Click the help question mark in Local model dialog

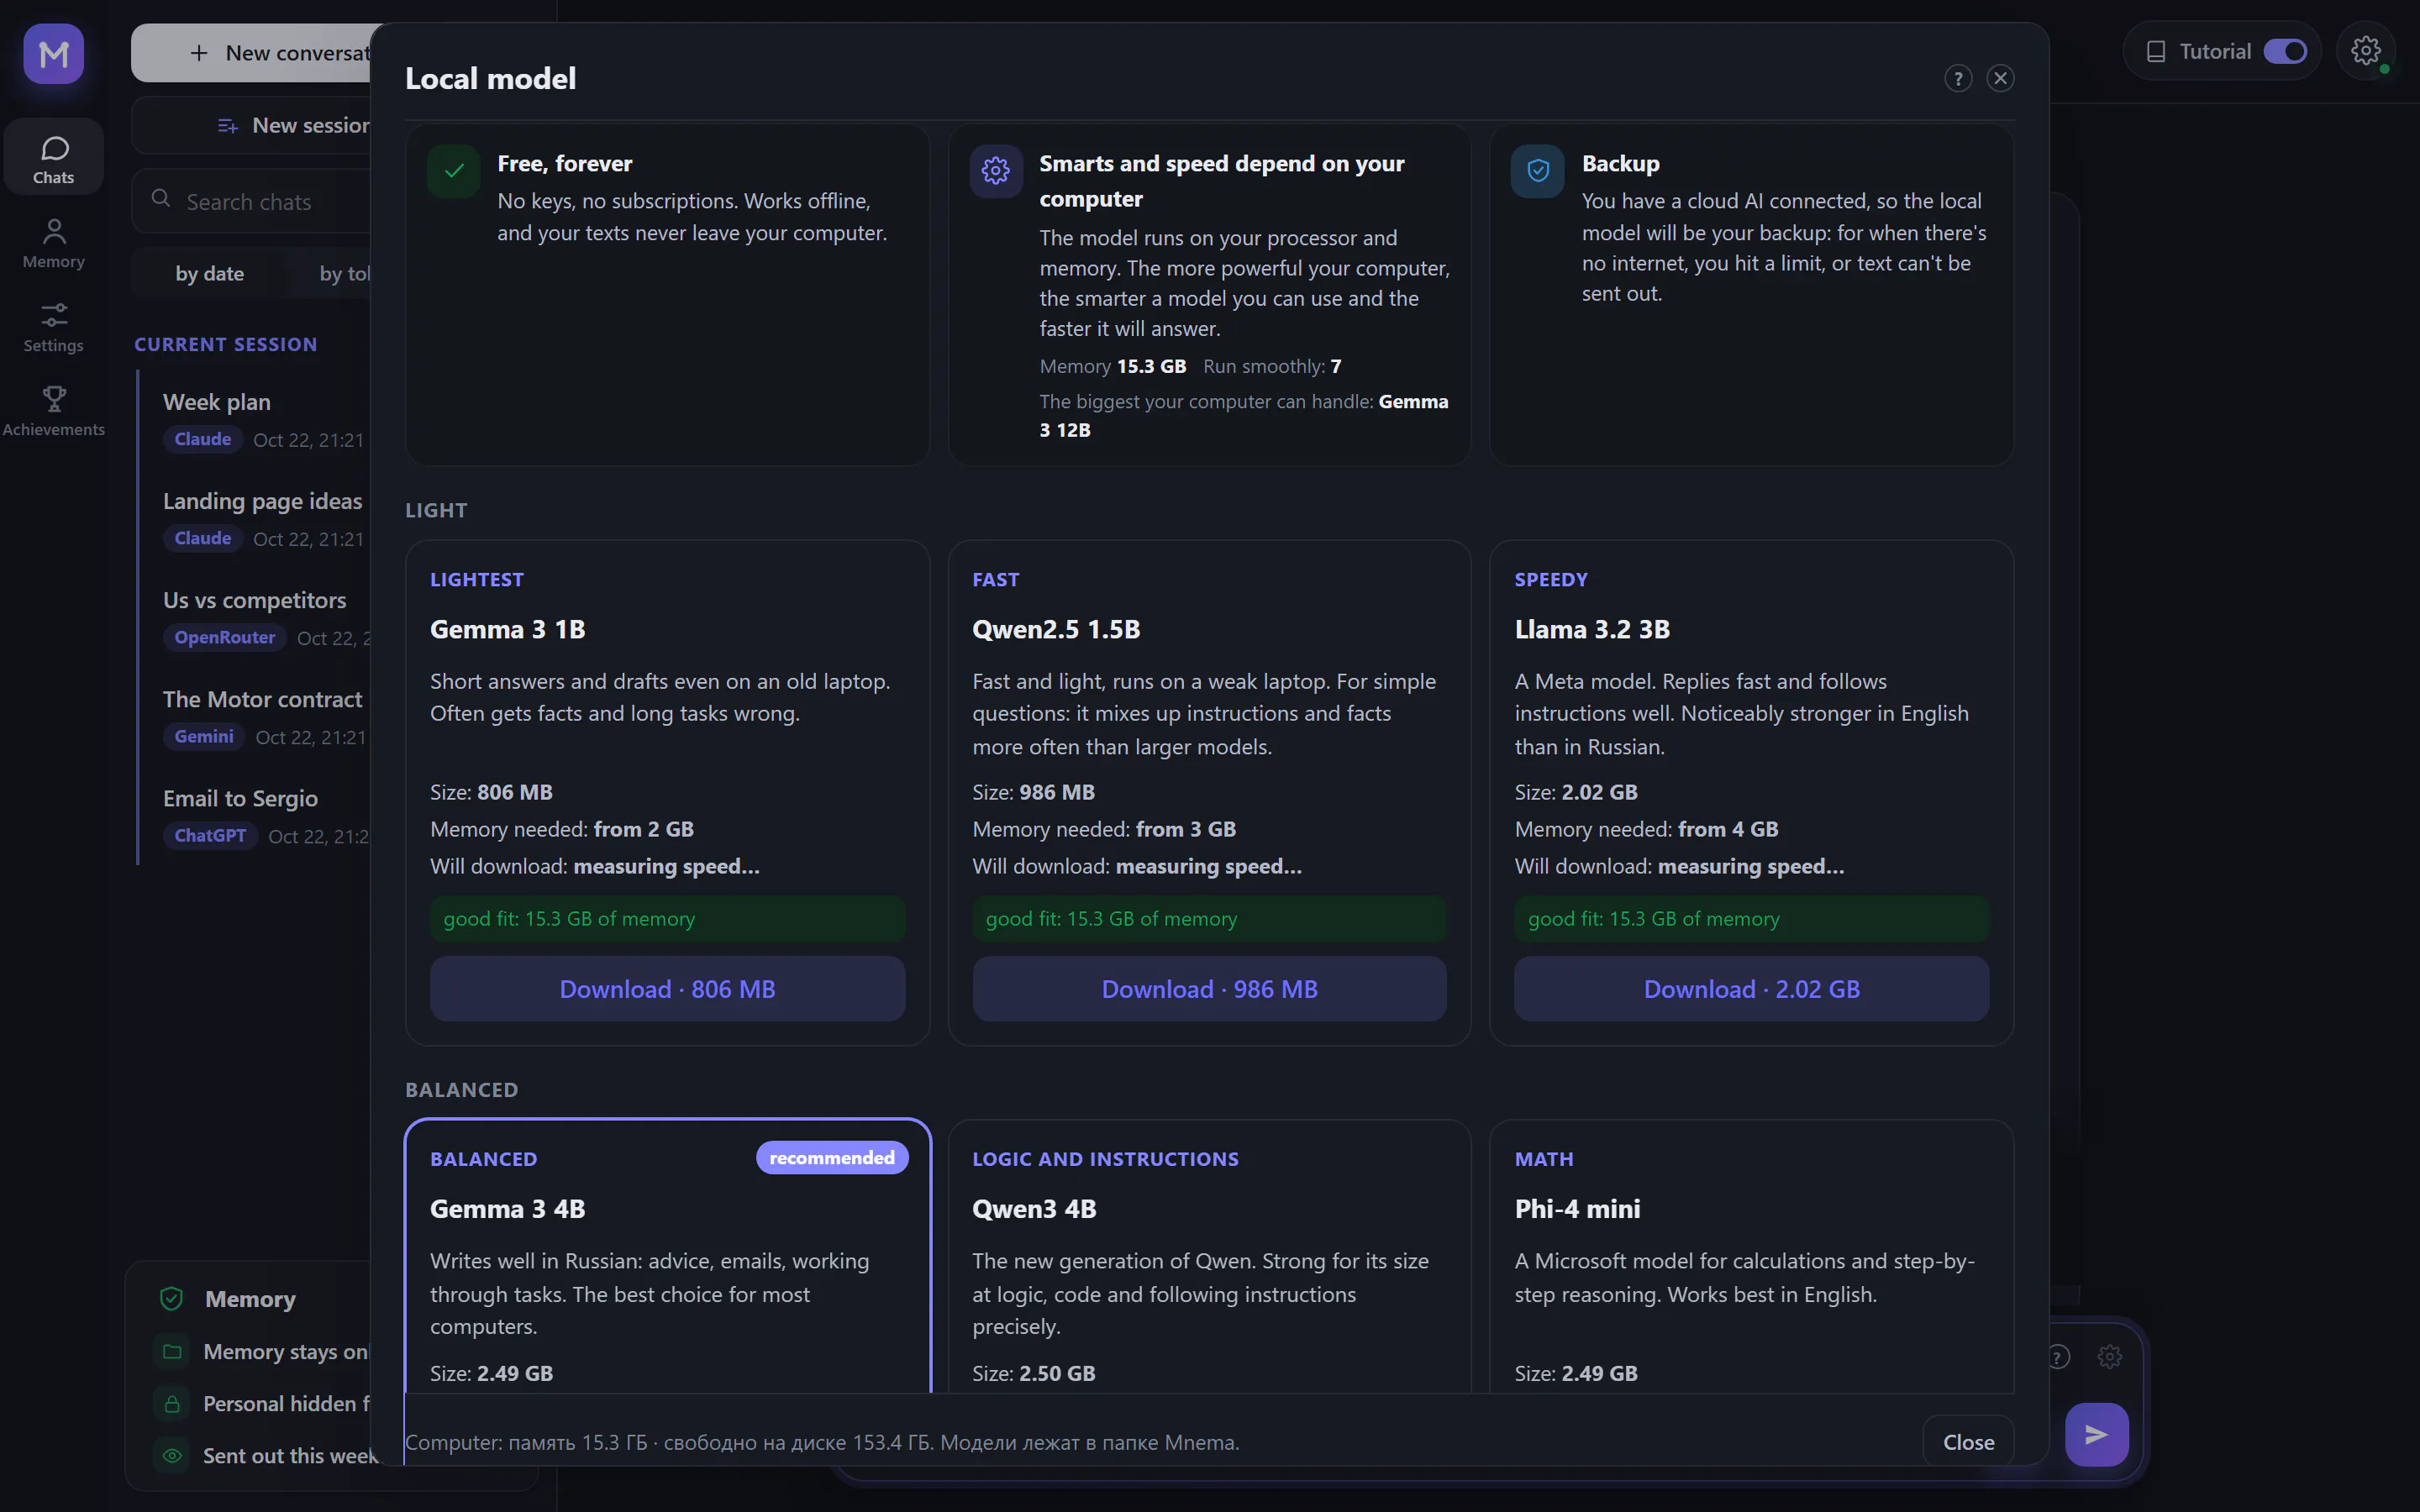(1958, 78)
